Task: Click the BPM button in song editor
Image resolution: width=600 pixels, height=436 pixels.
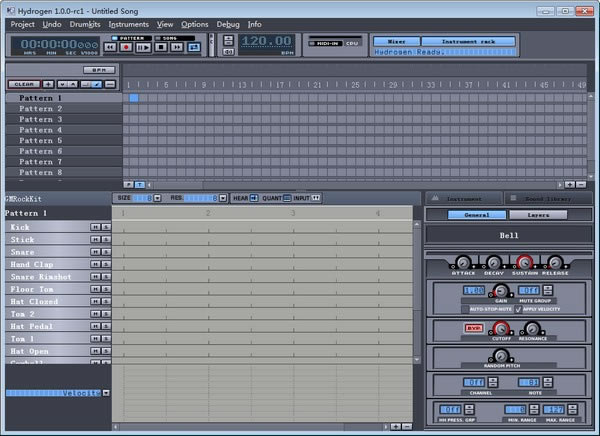Action: click(99, 70)
